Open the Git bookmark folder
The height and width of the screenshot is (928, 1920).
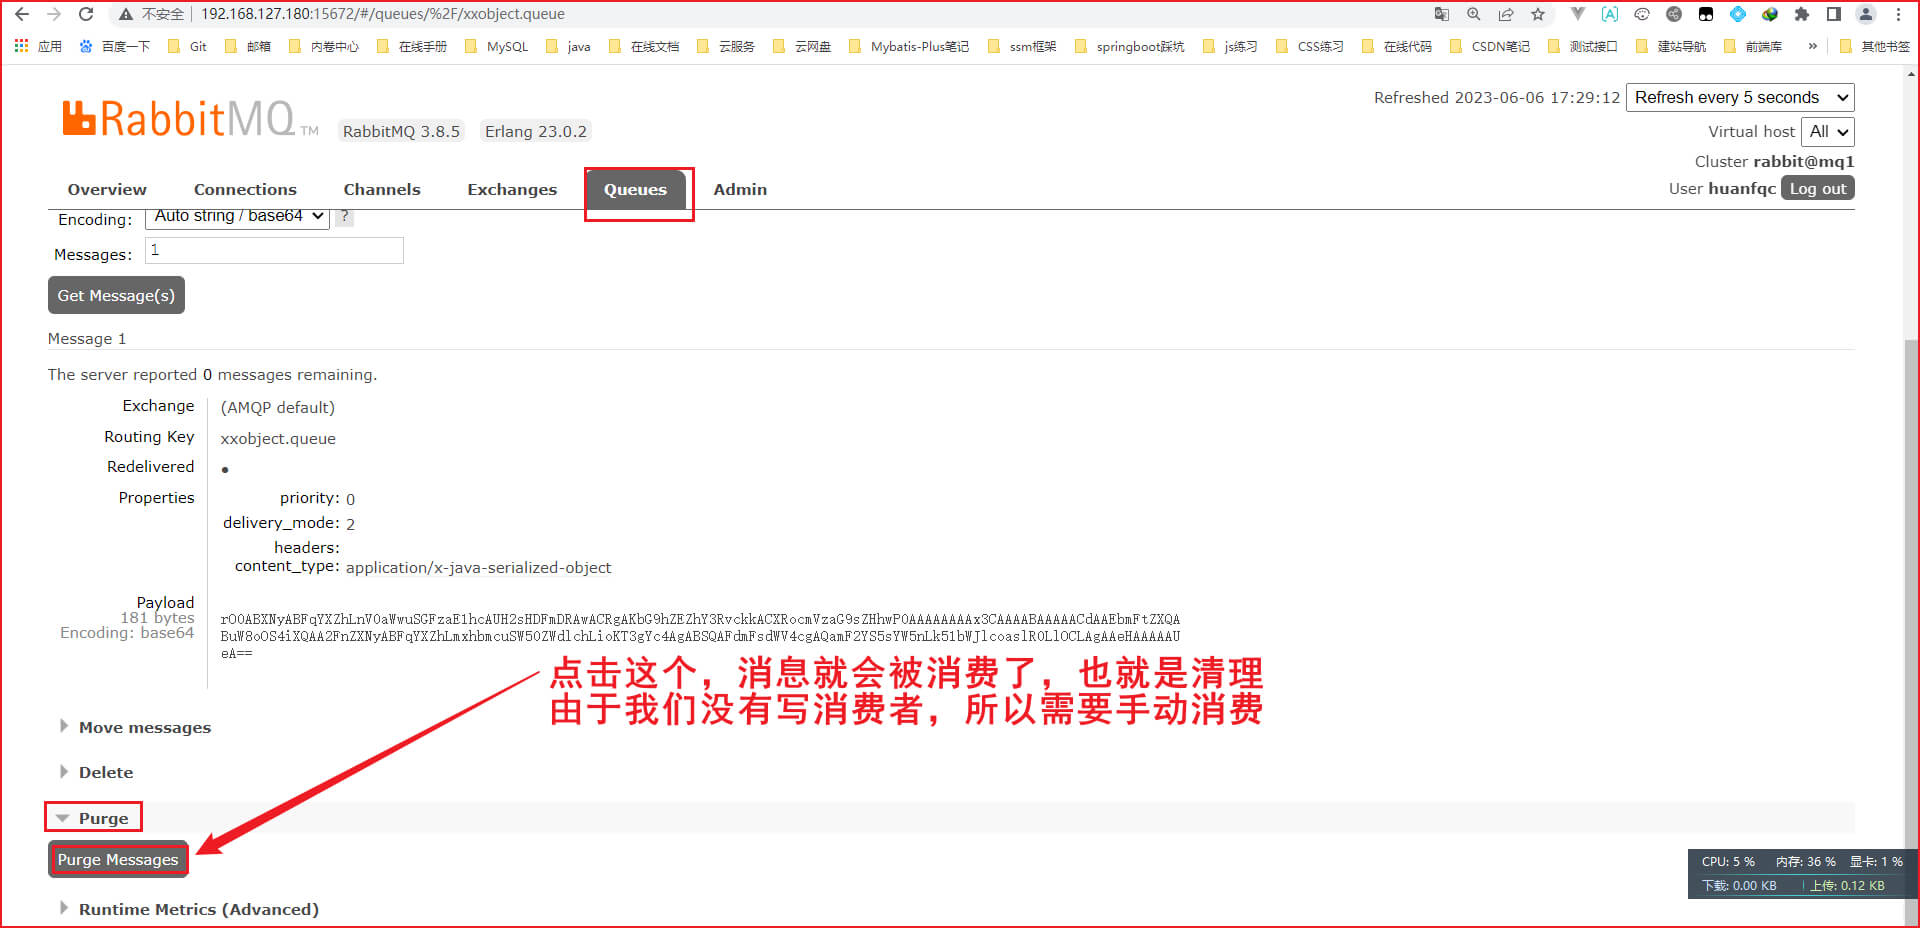188,46
